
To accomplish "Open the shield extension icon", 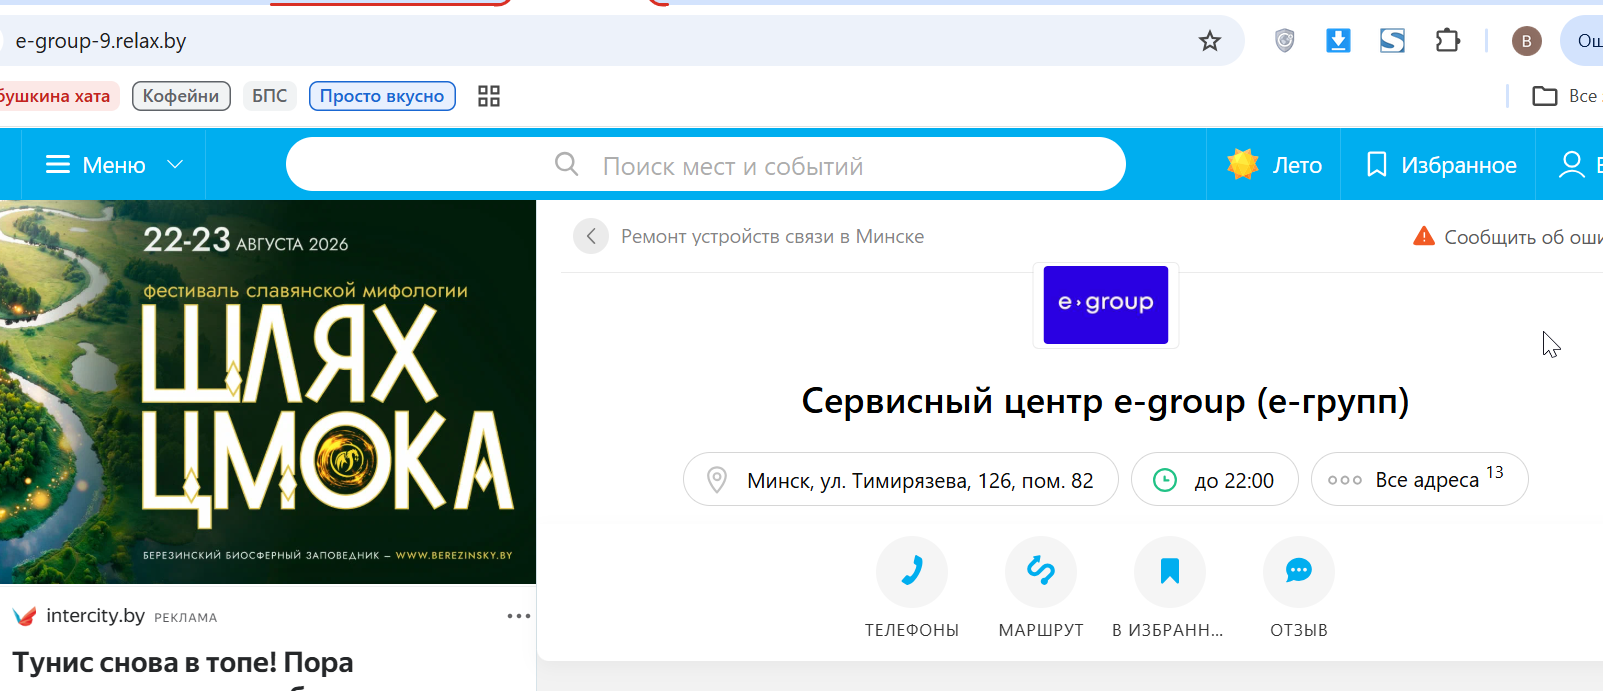I will click(1285, 41).
